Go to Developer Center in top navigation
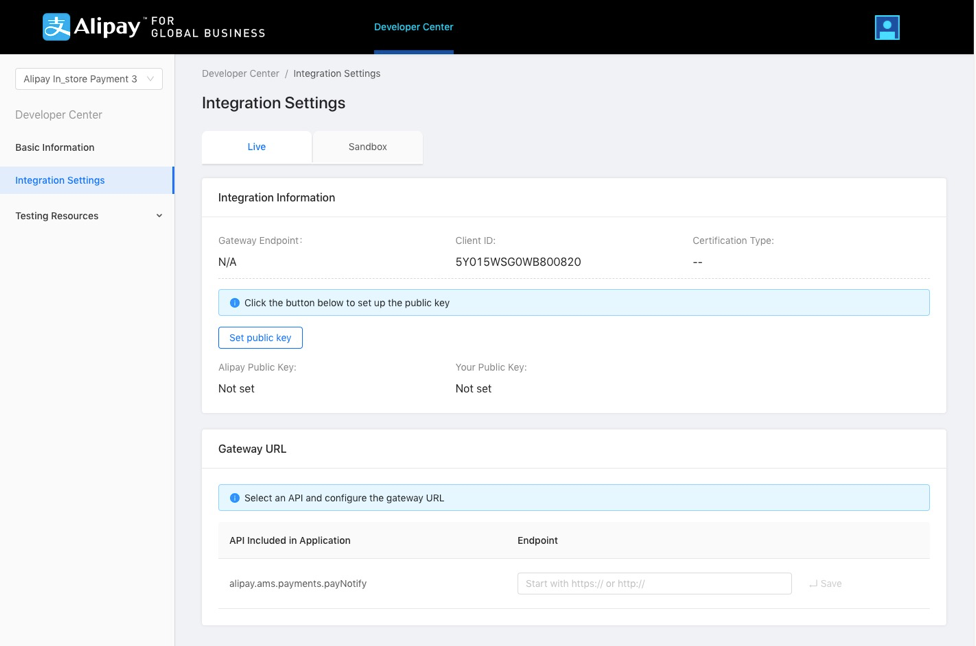 (x=413, y=27)
